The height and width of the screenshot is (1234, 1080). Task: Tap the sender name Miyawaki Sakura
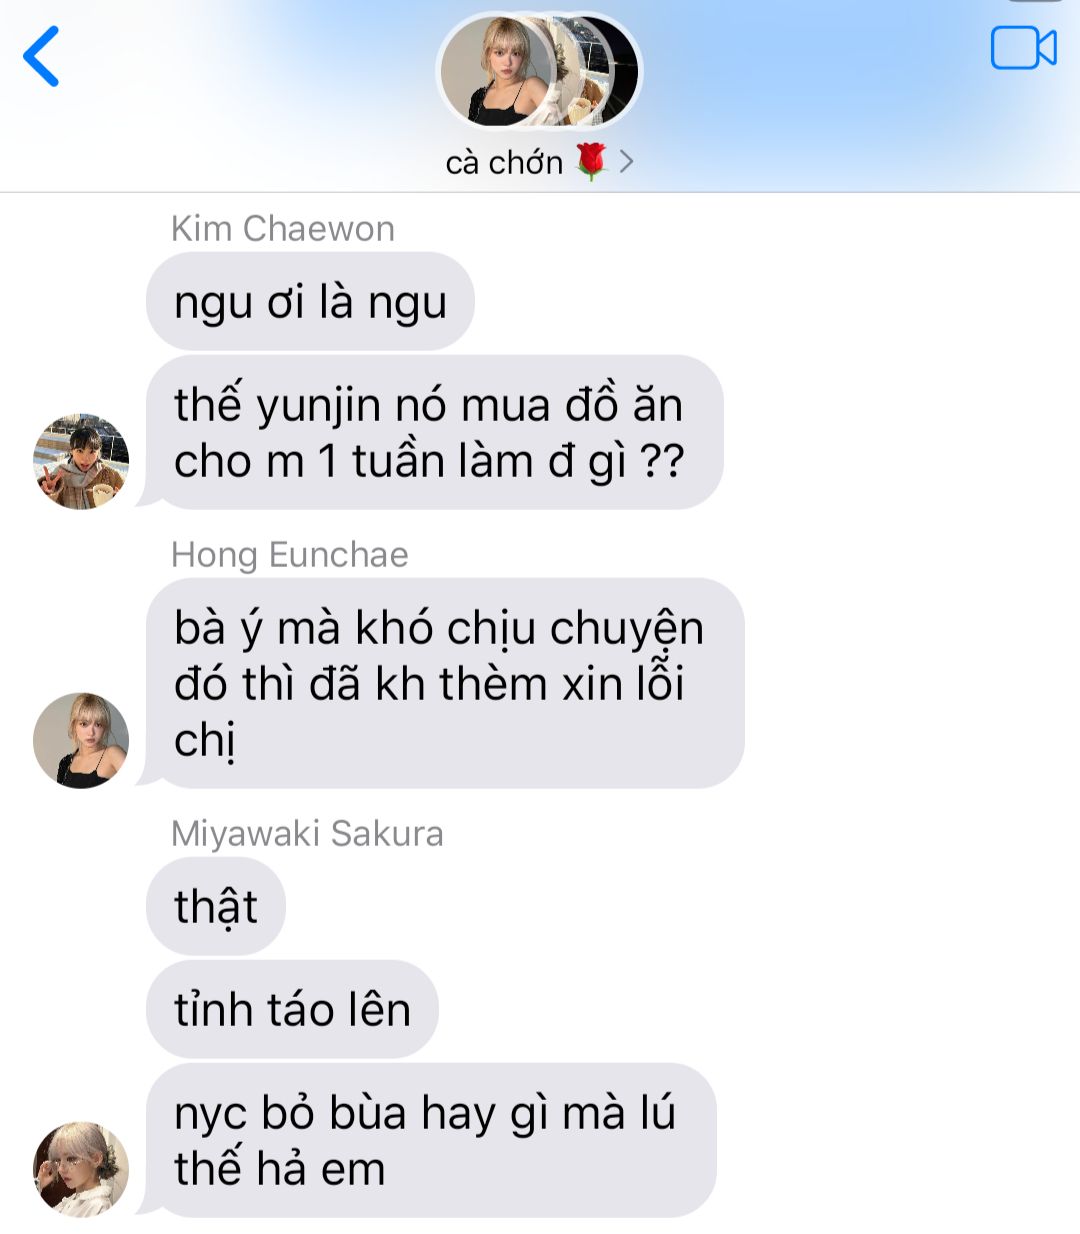coord(307,834)
